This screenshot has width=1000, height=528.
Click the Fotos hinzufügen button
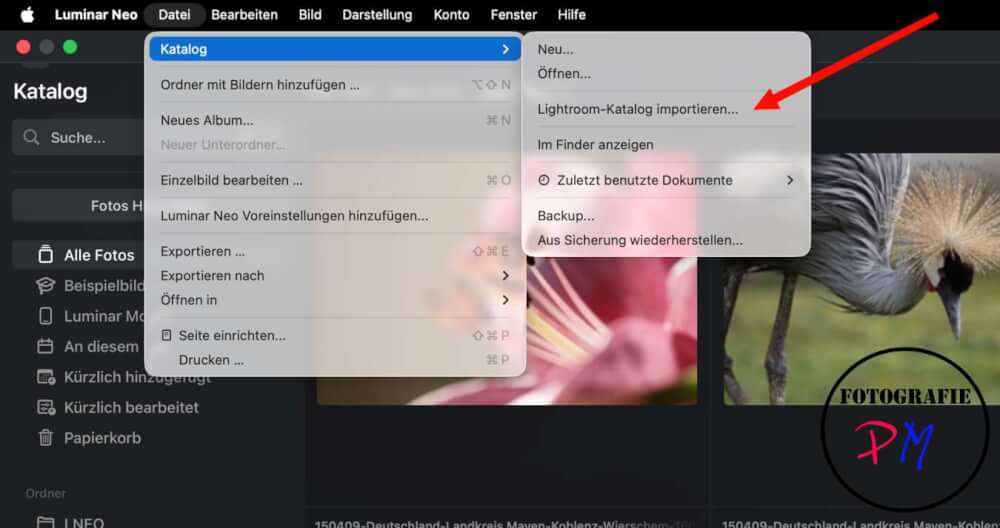click(80, 205)
